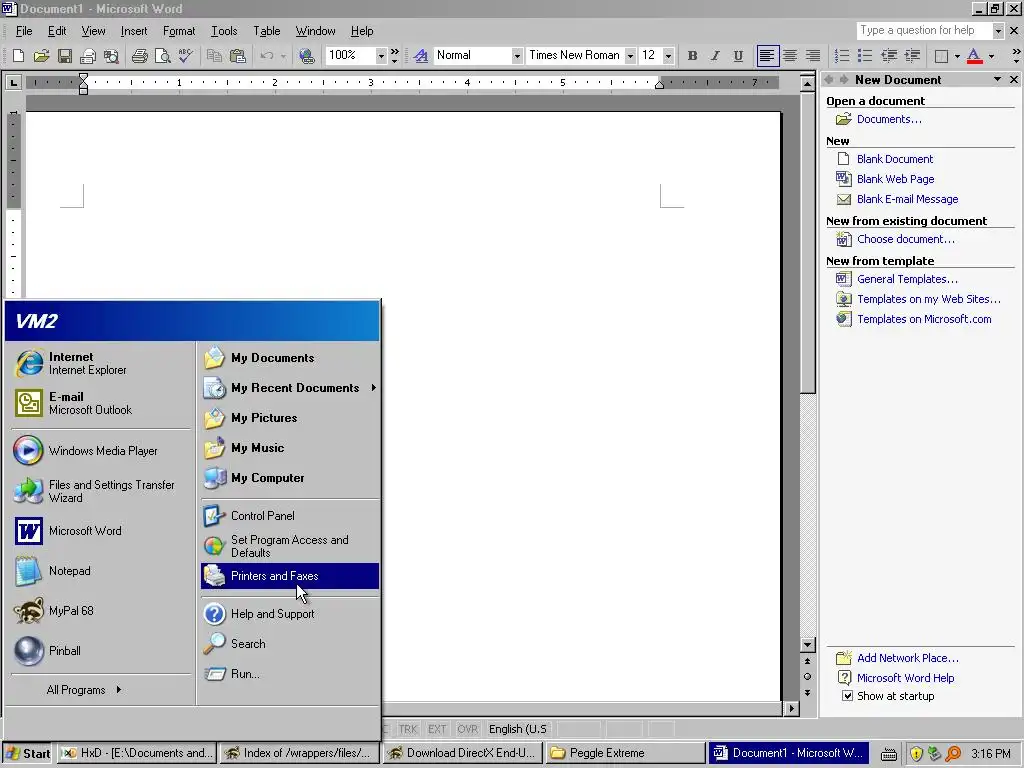
Task: Create a new blank document from toolbar
Action: (x=18, y=56)
